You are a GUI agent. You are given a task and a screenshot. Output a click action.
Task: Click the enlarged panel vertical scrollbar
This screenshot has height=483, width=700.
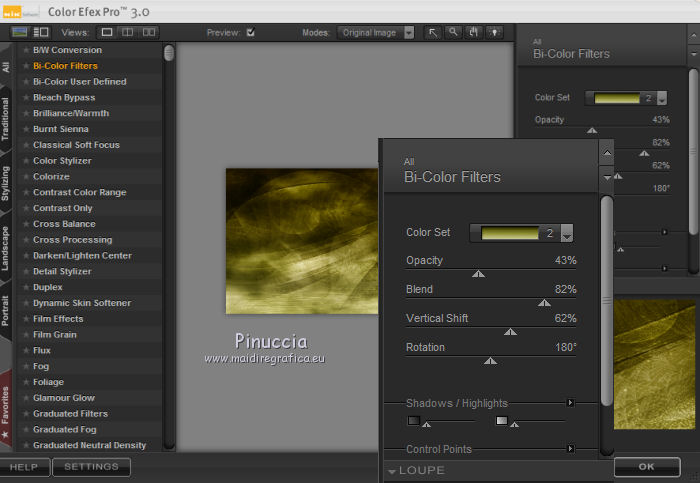coord(607,301)
